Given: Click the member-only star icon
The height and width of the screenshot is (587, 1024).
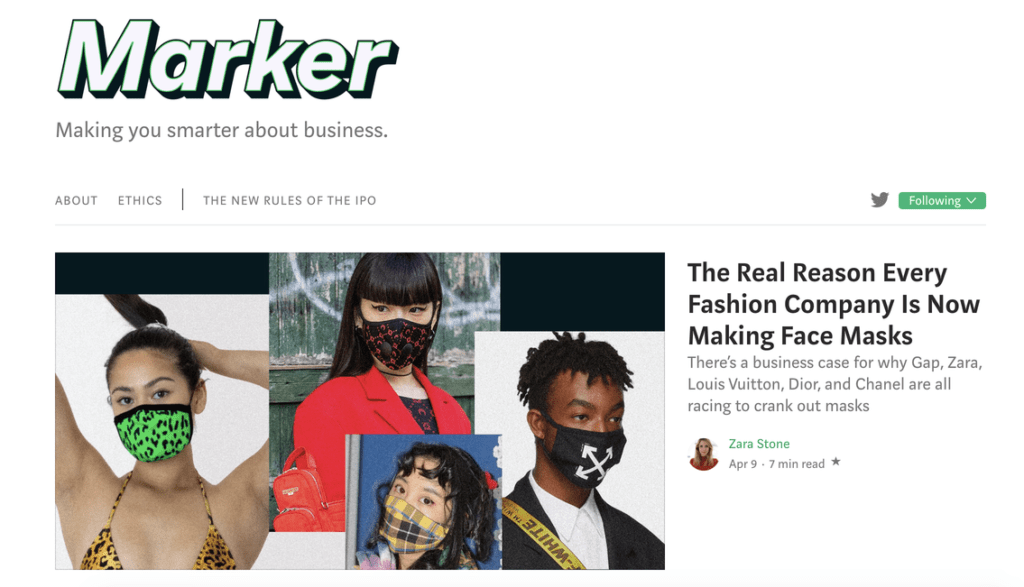Looking at the screenshot, I should (835, 462).
